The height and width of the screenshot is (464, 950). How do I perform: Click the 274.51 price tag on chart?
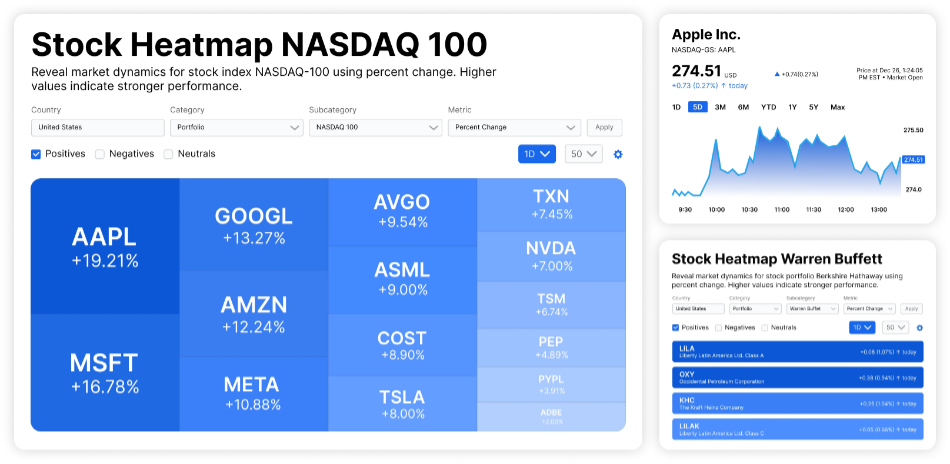pyautogui.click(x=912, y=160)
